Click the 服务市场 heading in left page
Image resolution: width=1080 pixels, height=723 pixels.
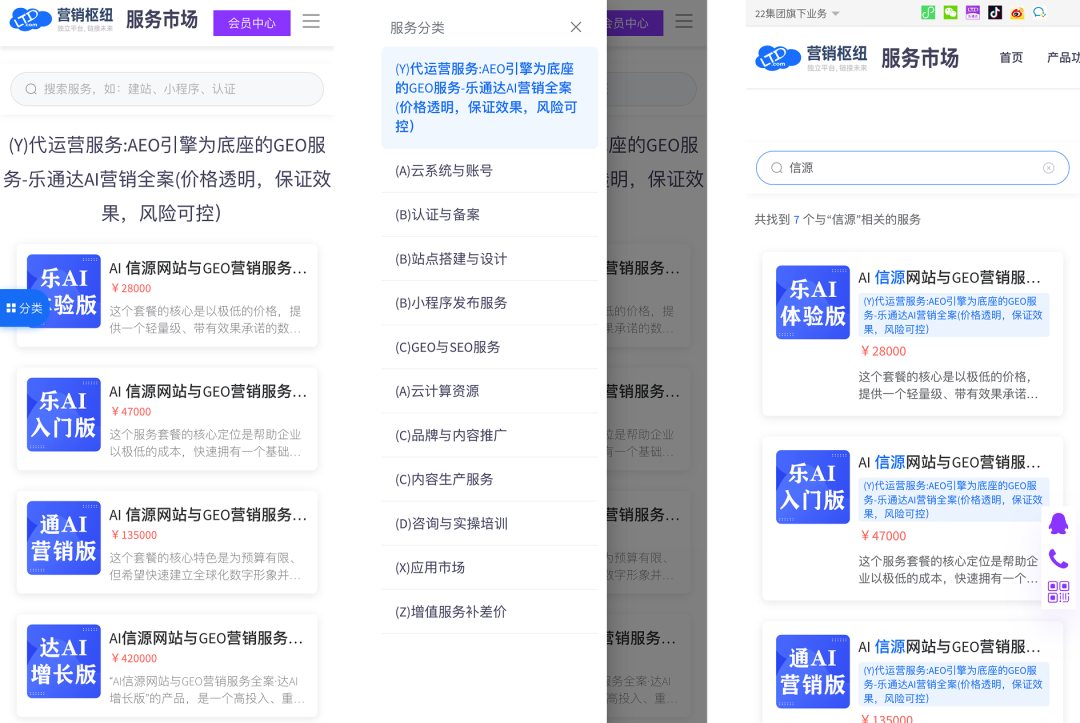pos(162,19)
